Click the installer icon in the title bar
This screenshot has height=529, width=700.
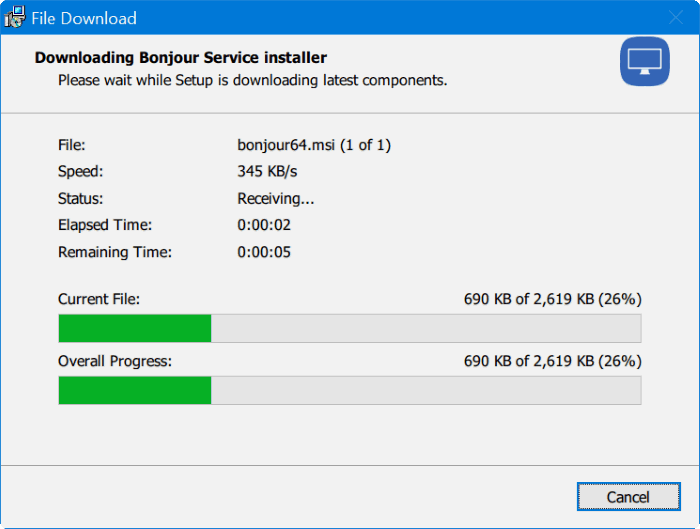pos(15,17)
